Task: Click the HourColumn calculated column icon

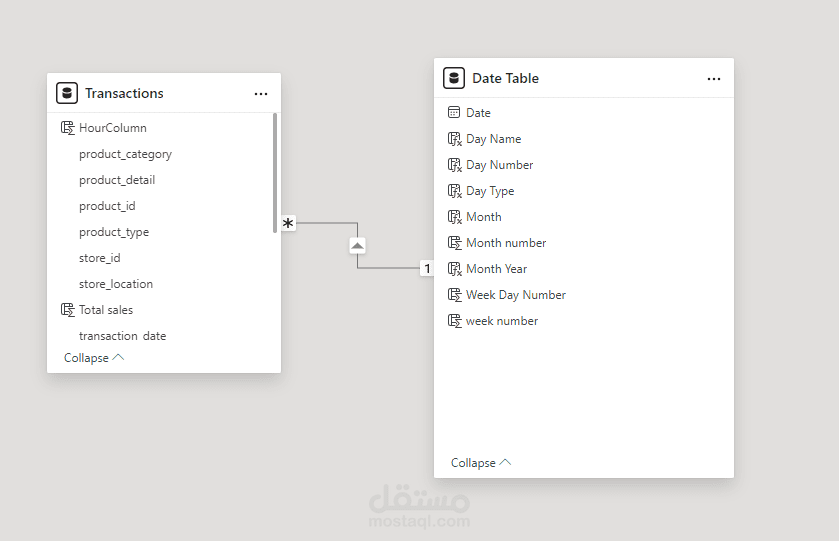Action: point(68,128)
